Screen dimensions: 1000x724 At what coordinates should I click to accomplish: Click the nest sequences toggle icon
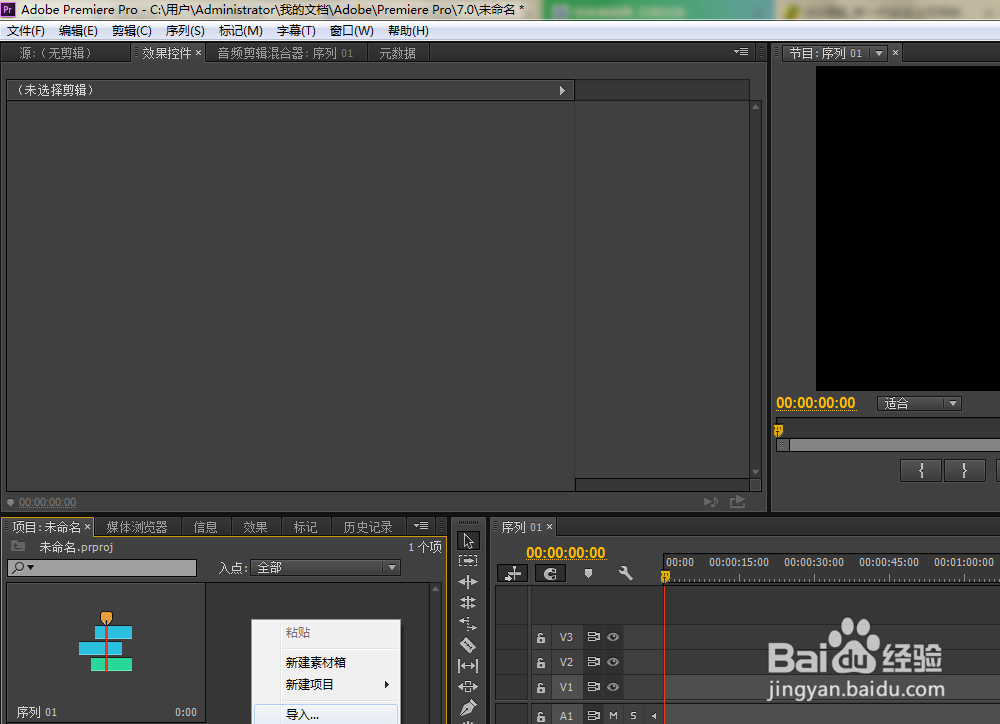coord(513,574)
